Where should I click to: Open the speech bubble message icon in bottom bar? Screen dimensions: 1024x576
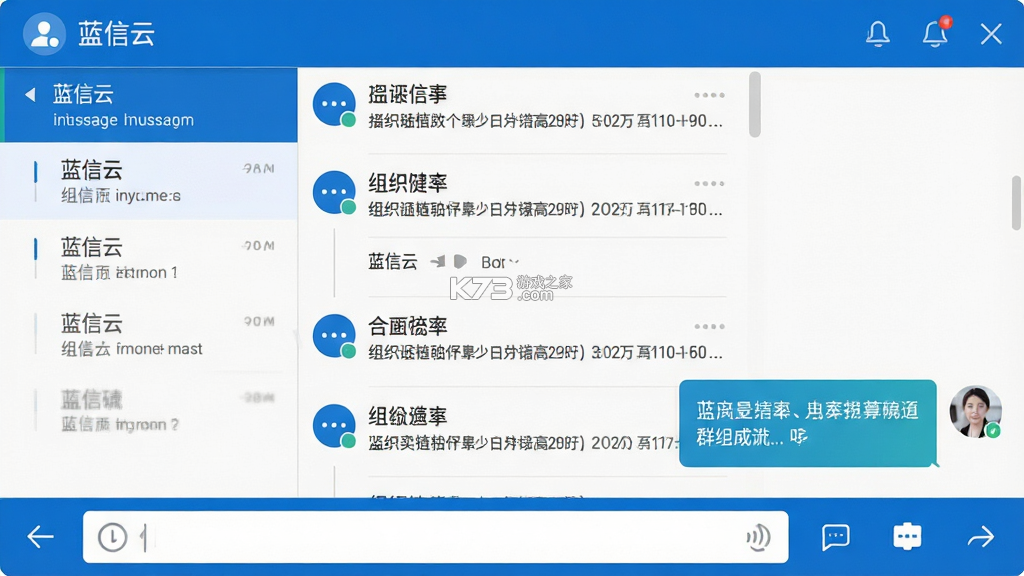click(x=836, y=537)
